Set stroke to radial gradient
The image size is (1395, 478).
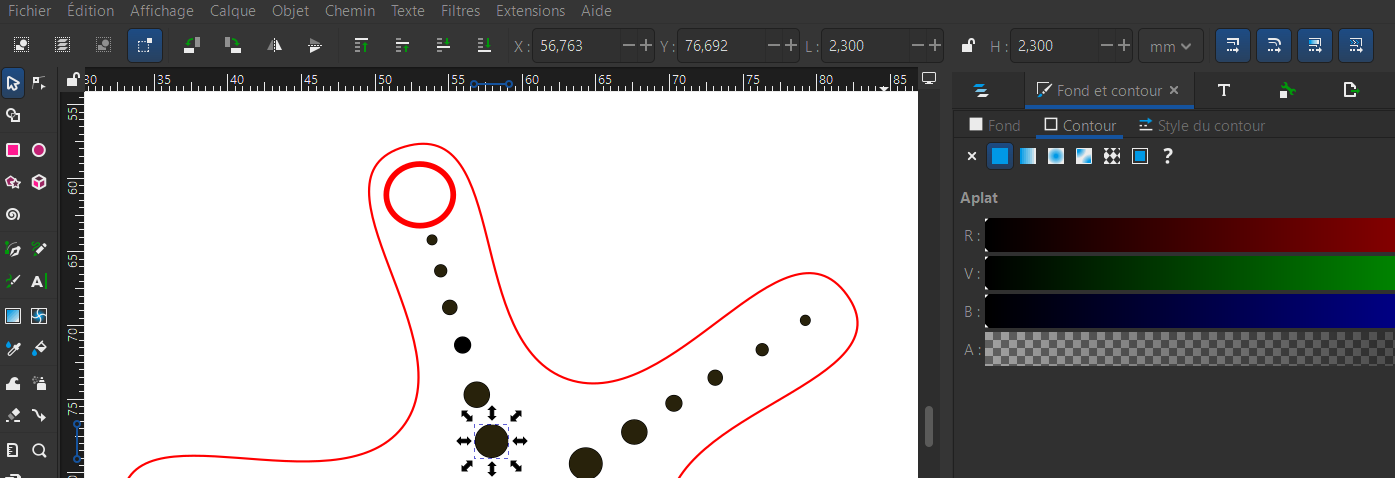click(1056, 156)
